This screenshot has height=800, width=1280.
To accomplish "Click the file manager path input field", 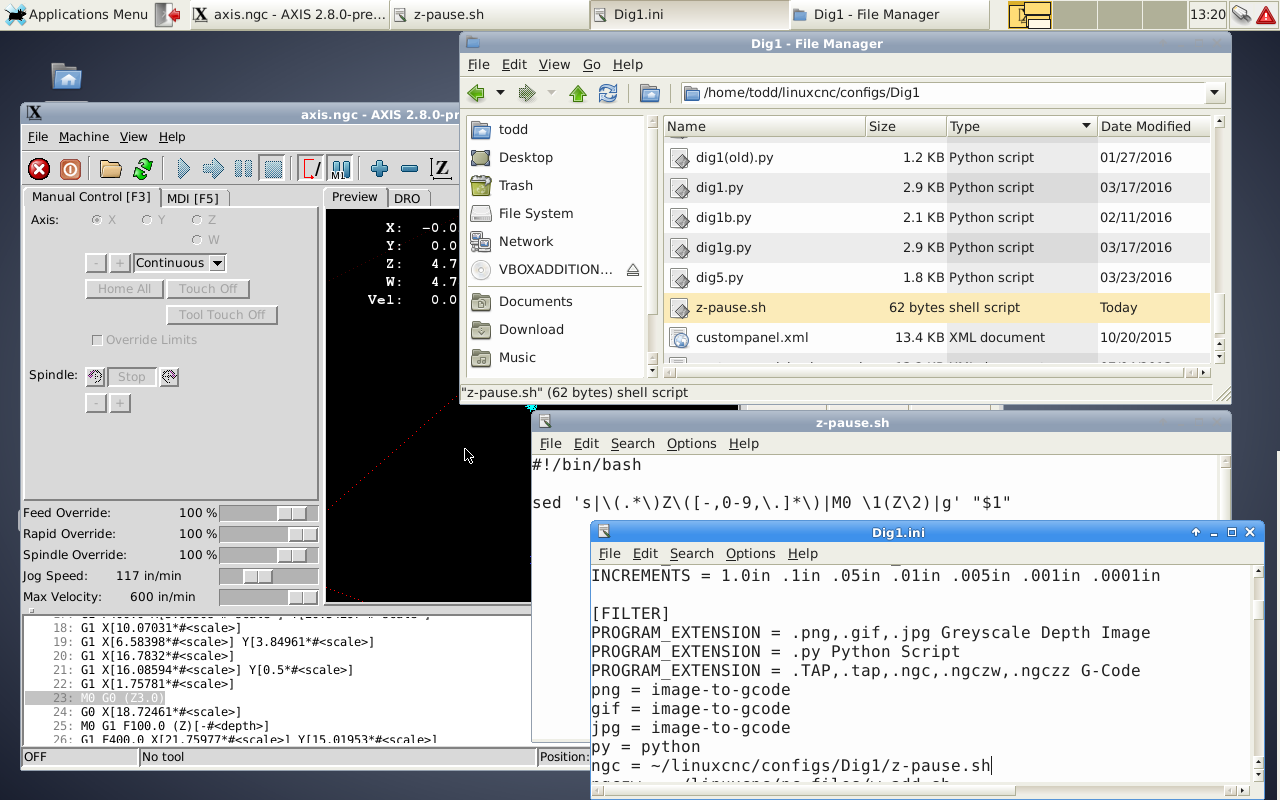I will [x=944, y=93].
